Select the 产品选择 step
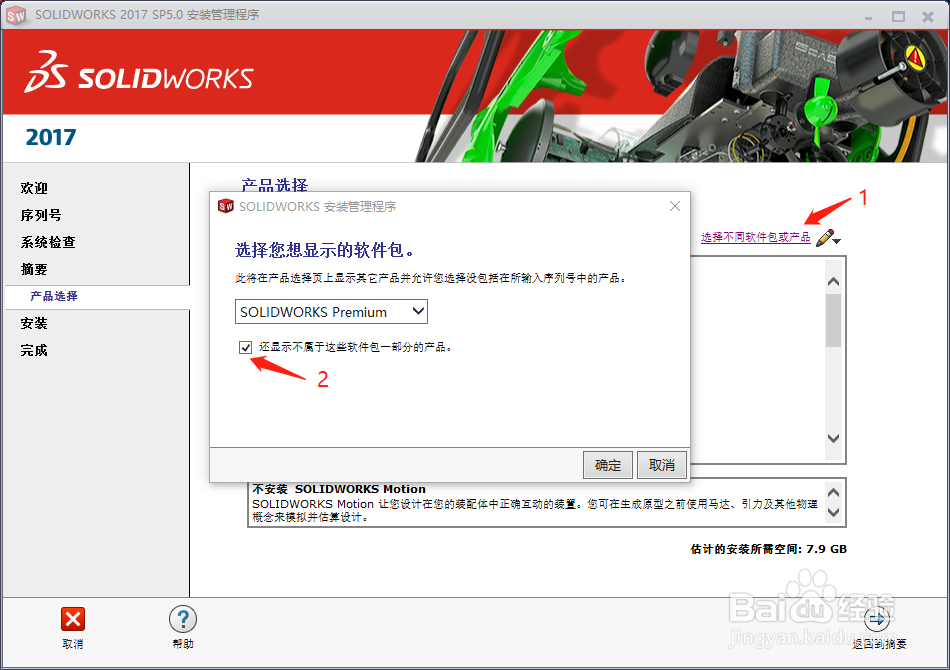950x670 pixels. (54, 296)
